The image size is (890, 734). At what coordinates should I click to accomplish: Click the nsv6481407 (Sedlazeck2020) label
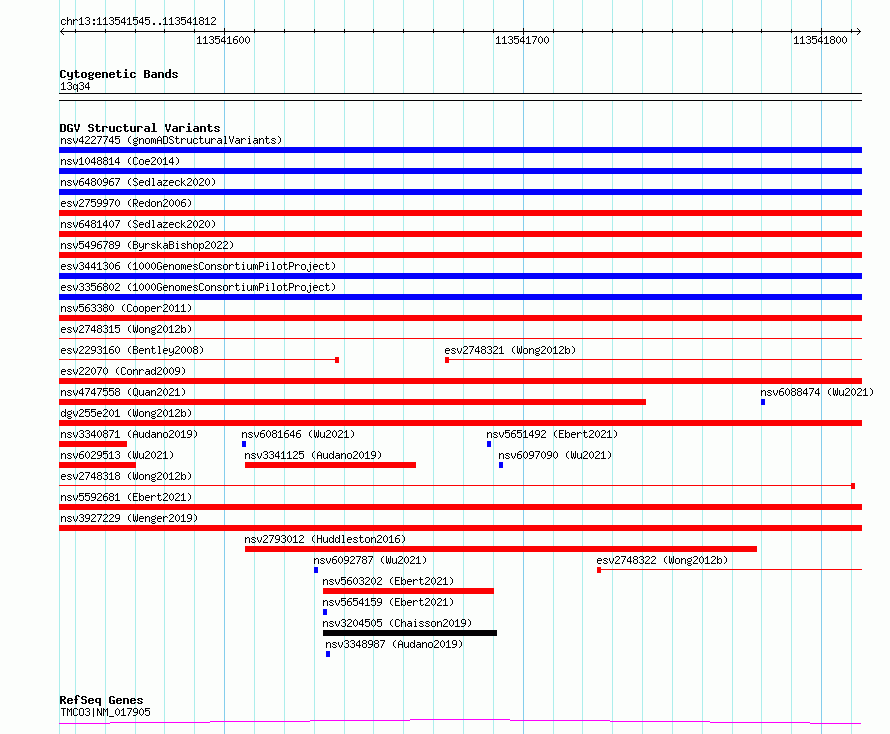point(138,224)
